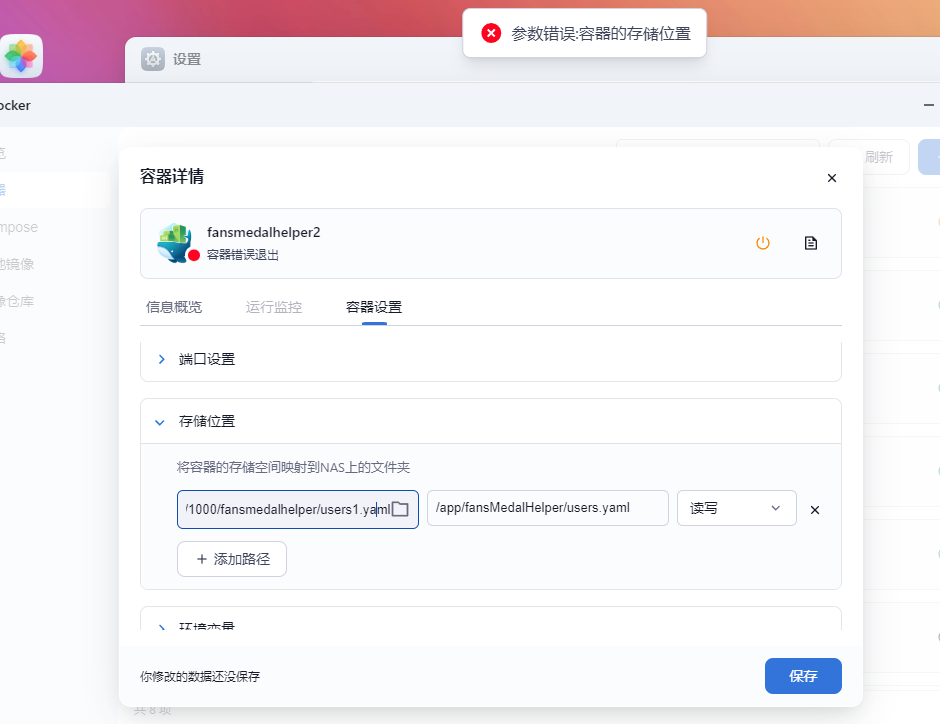
Task: Expand the 端口设置 section chevron
Action: [x=161, y=359]
